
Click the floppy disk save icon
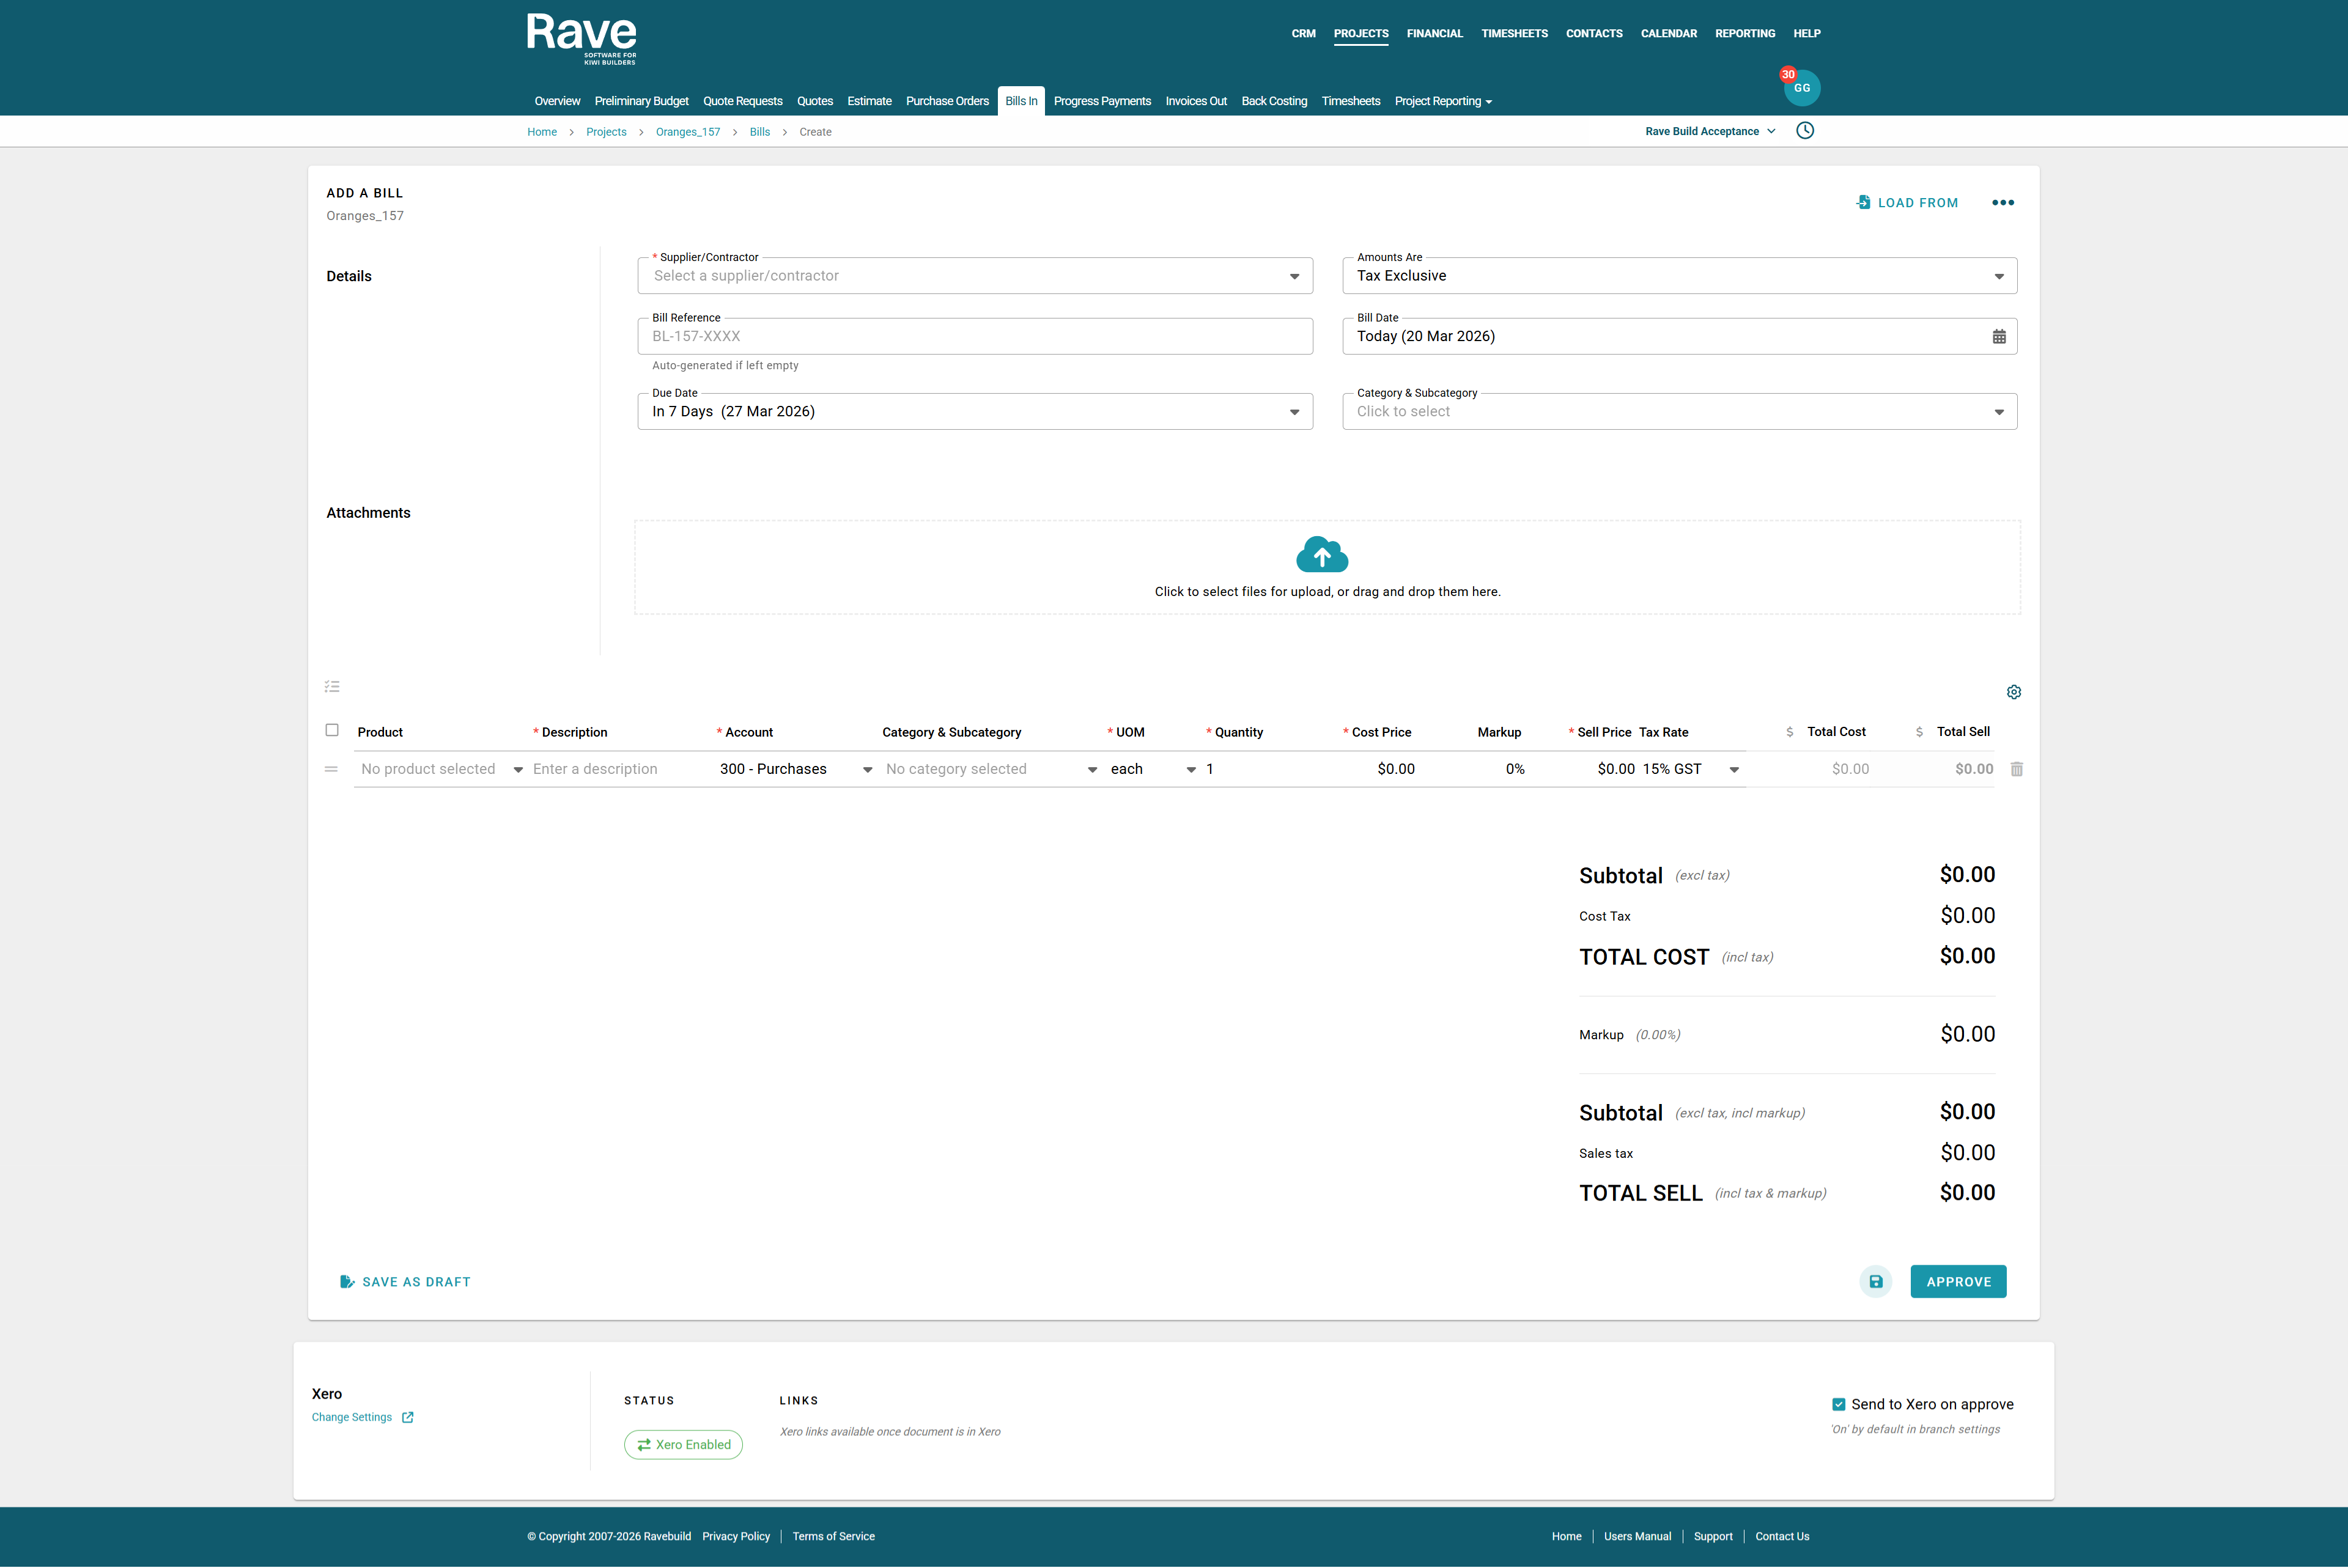pyautogui.click(x=1876, y=1281)
